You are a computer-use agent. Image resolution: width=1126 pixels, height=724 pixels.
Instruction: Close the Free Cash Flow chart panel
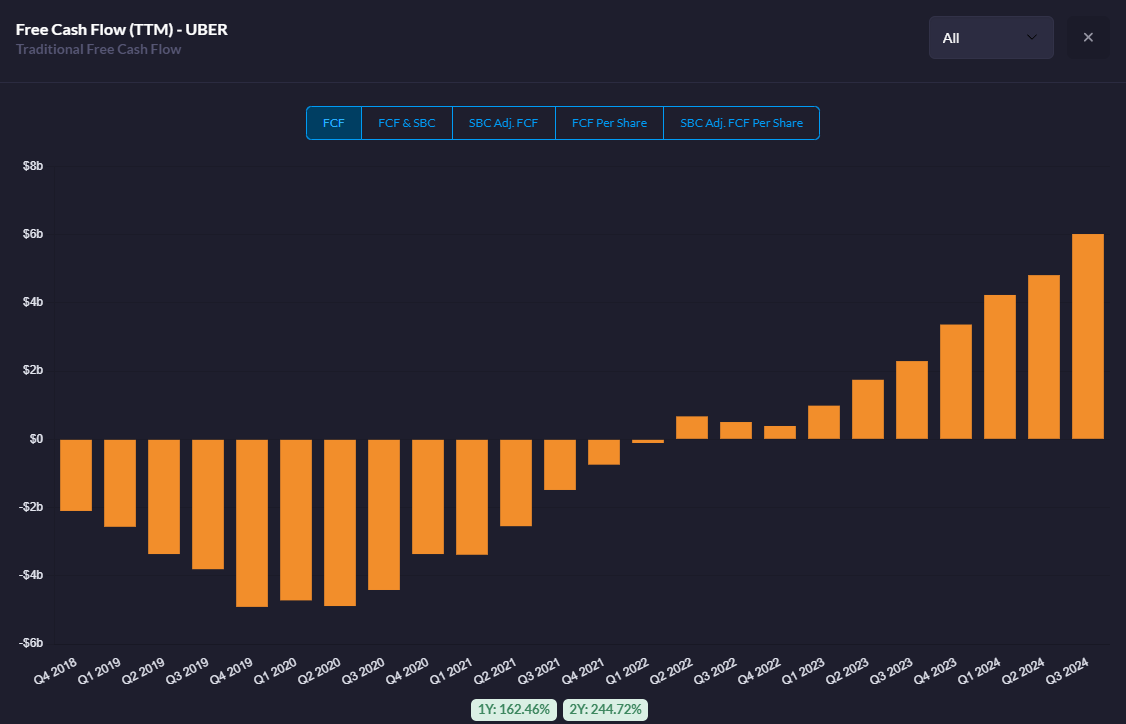[1088, 38]
